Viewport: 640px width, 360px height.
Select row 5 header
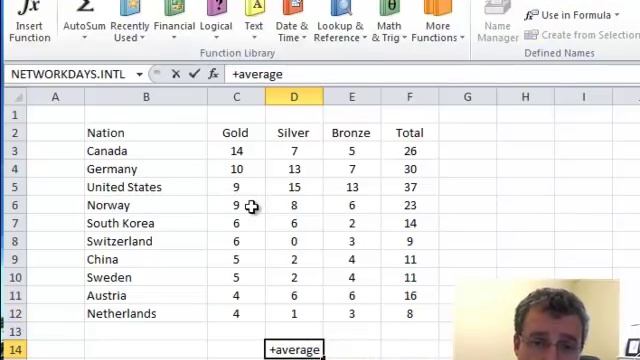point(15,187)
